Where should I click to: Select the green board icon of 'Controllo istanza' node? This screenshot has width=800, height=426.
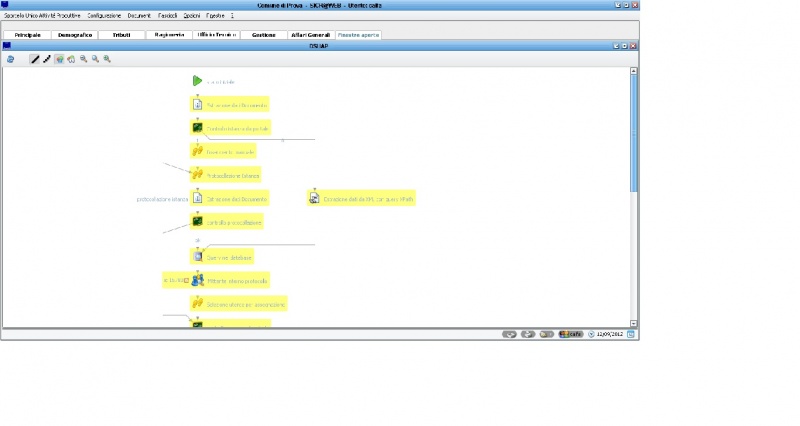click(197, 128)
